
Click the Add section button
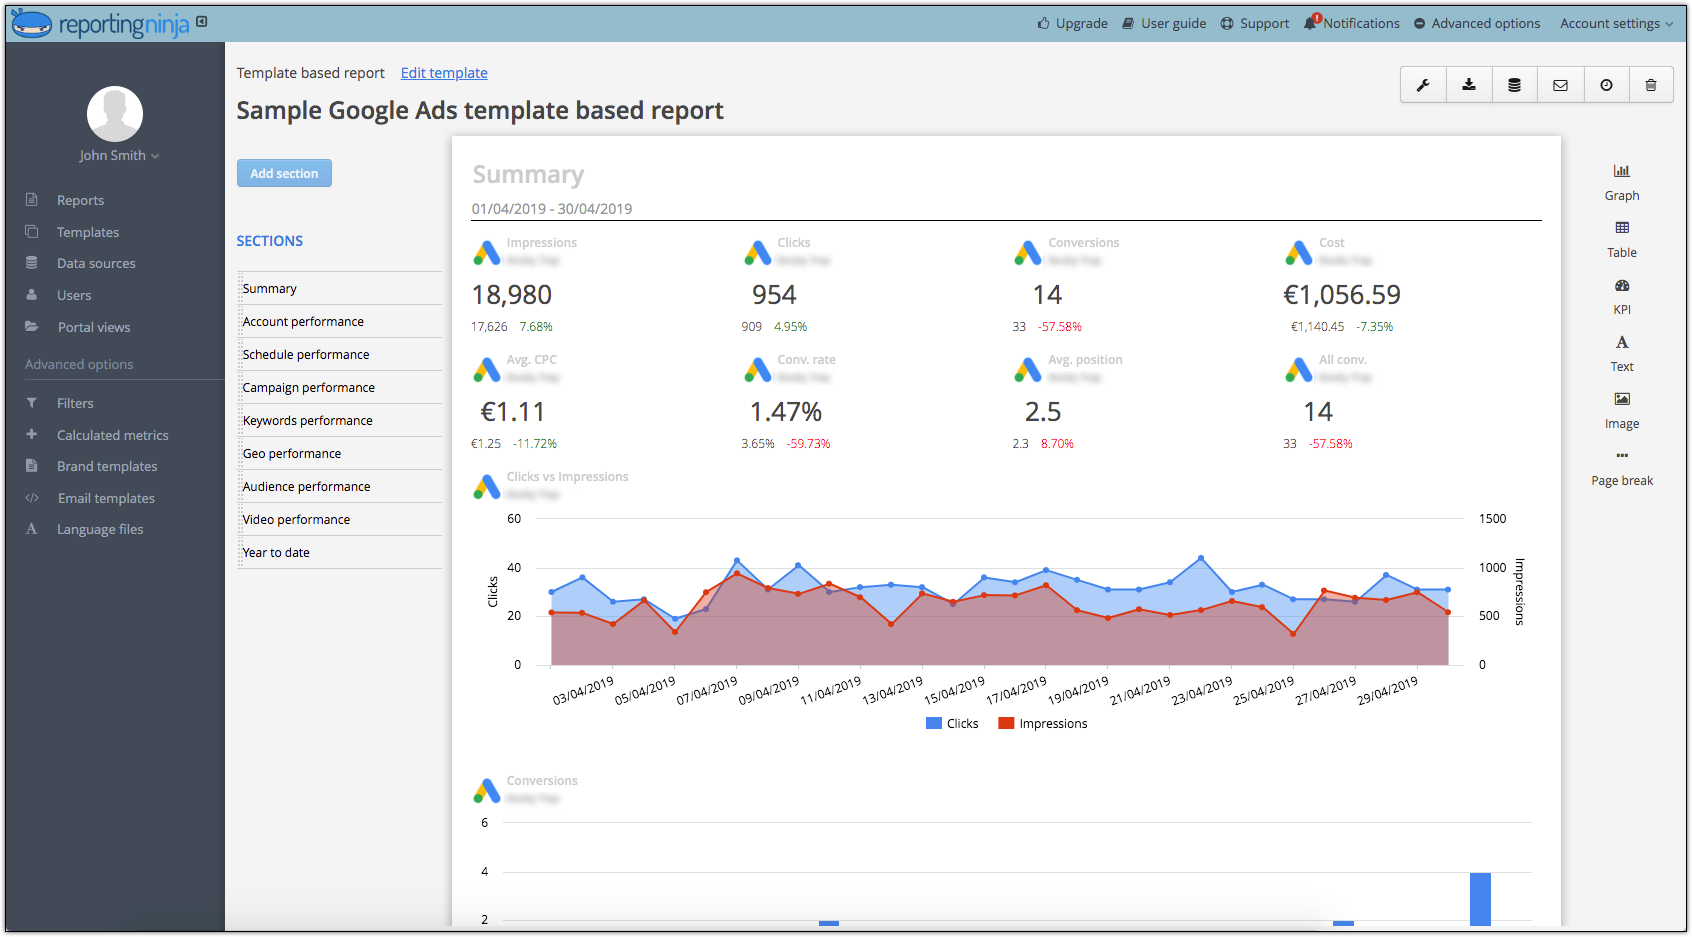tap(284, 173)
